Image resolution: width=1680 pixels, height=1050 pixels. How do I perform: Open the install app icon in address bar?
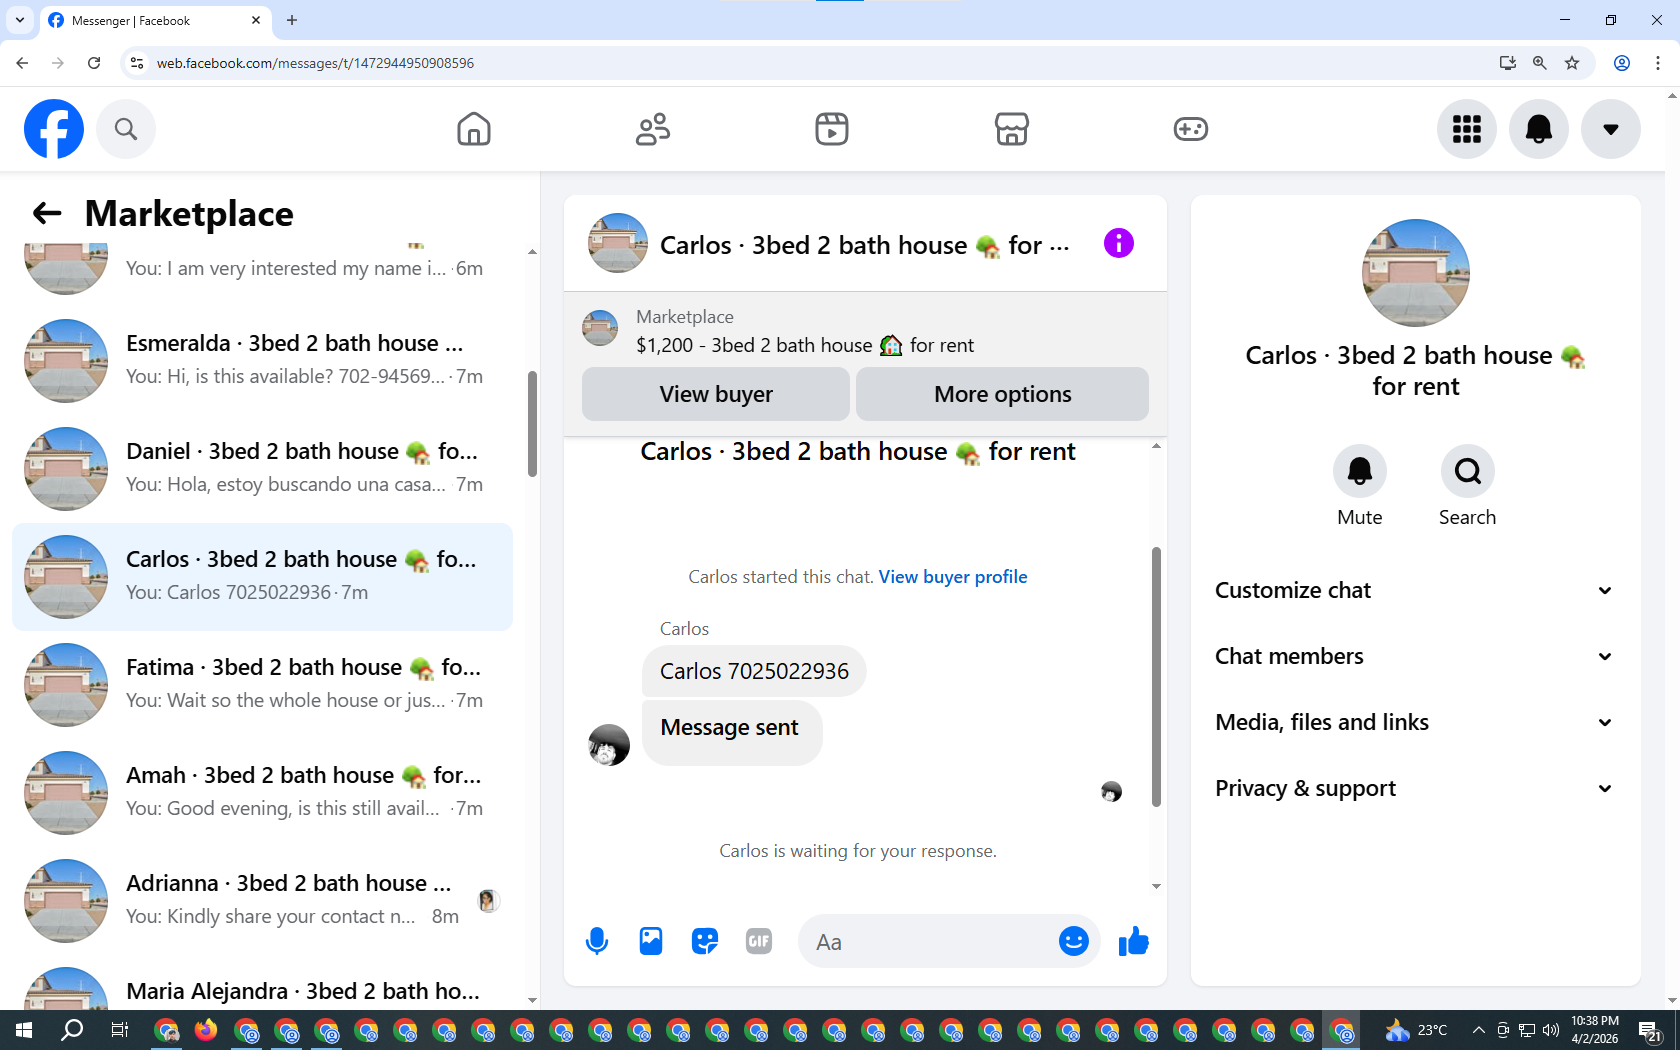[x=1508, y=63]
